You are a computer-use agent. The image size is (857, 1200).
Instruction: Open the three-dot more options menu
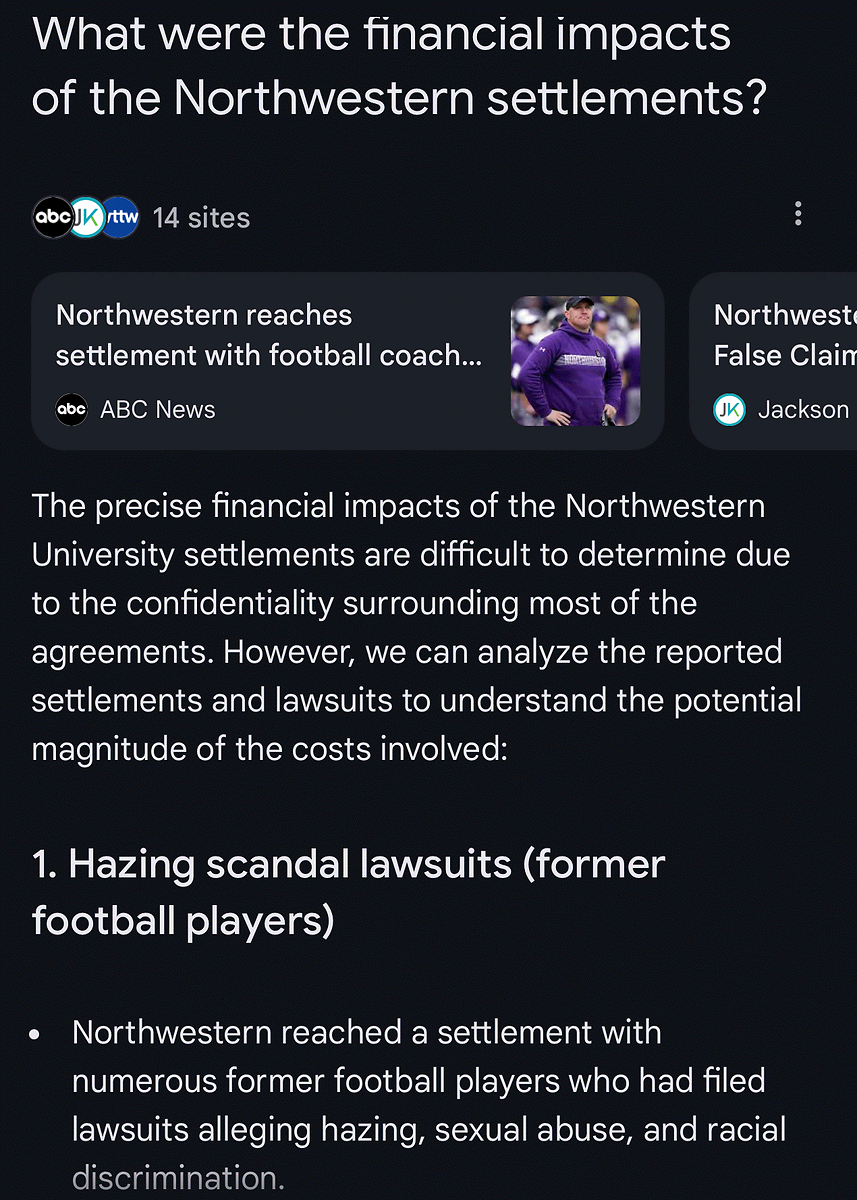(797, 214)
